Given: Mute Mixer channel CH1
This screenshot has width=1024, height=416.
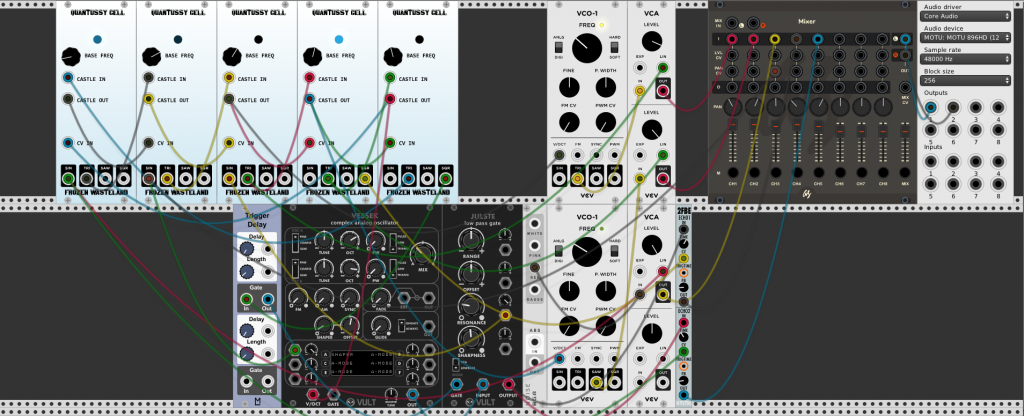Looking at the screenshot, I should 732,172.
